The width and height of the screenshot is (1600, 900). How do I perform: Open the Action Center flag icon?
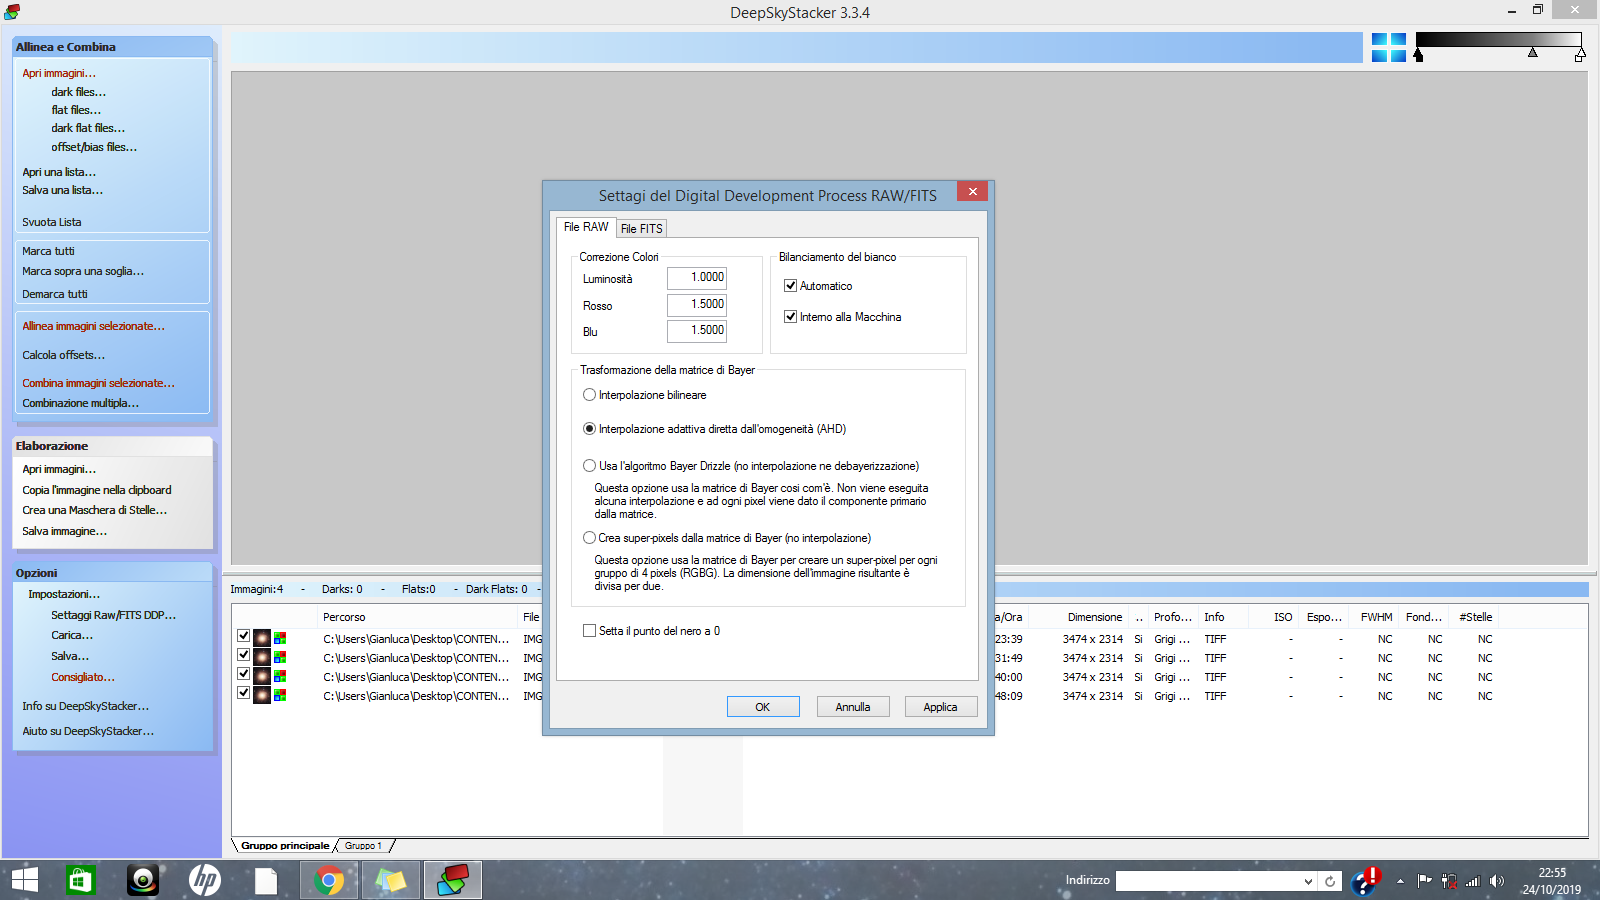(x=1424, y=881)
